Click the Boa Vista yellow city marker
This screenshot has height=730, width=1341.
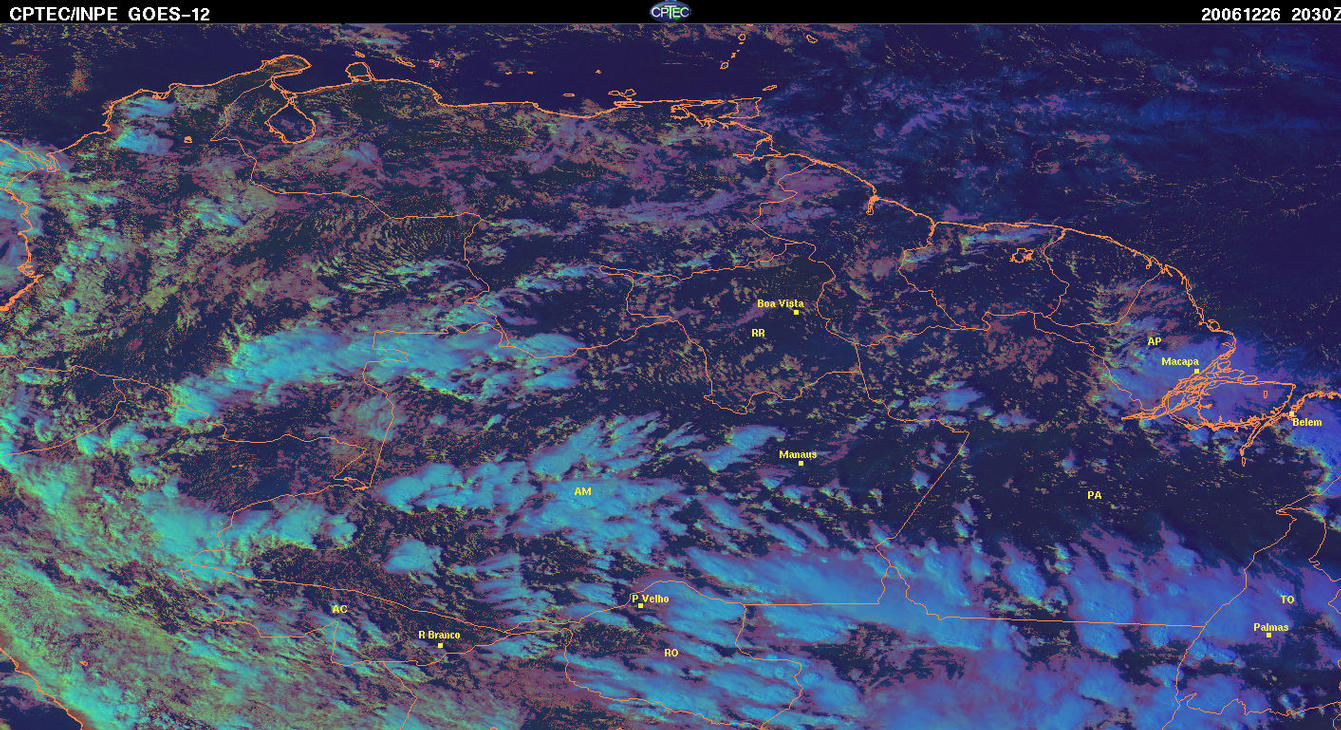[796, 312]
